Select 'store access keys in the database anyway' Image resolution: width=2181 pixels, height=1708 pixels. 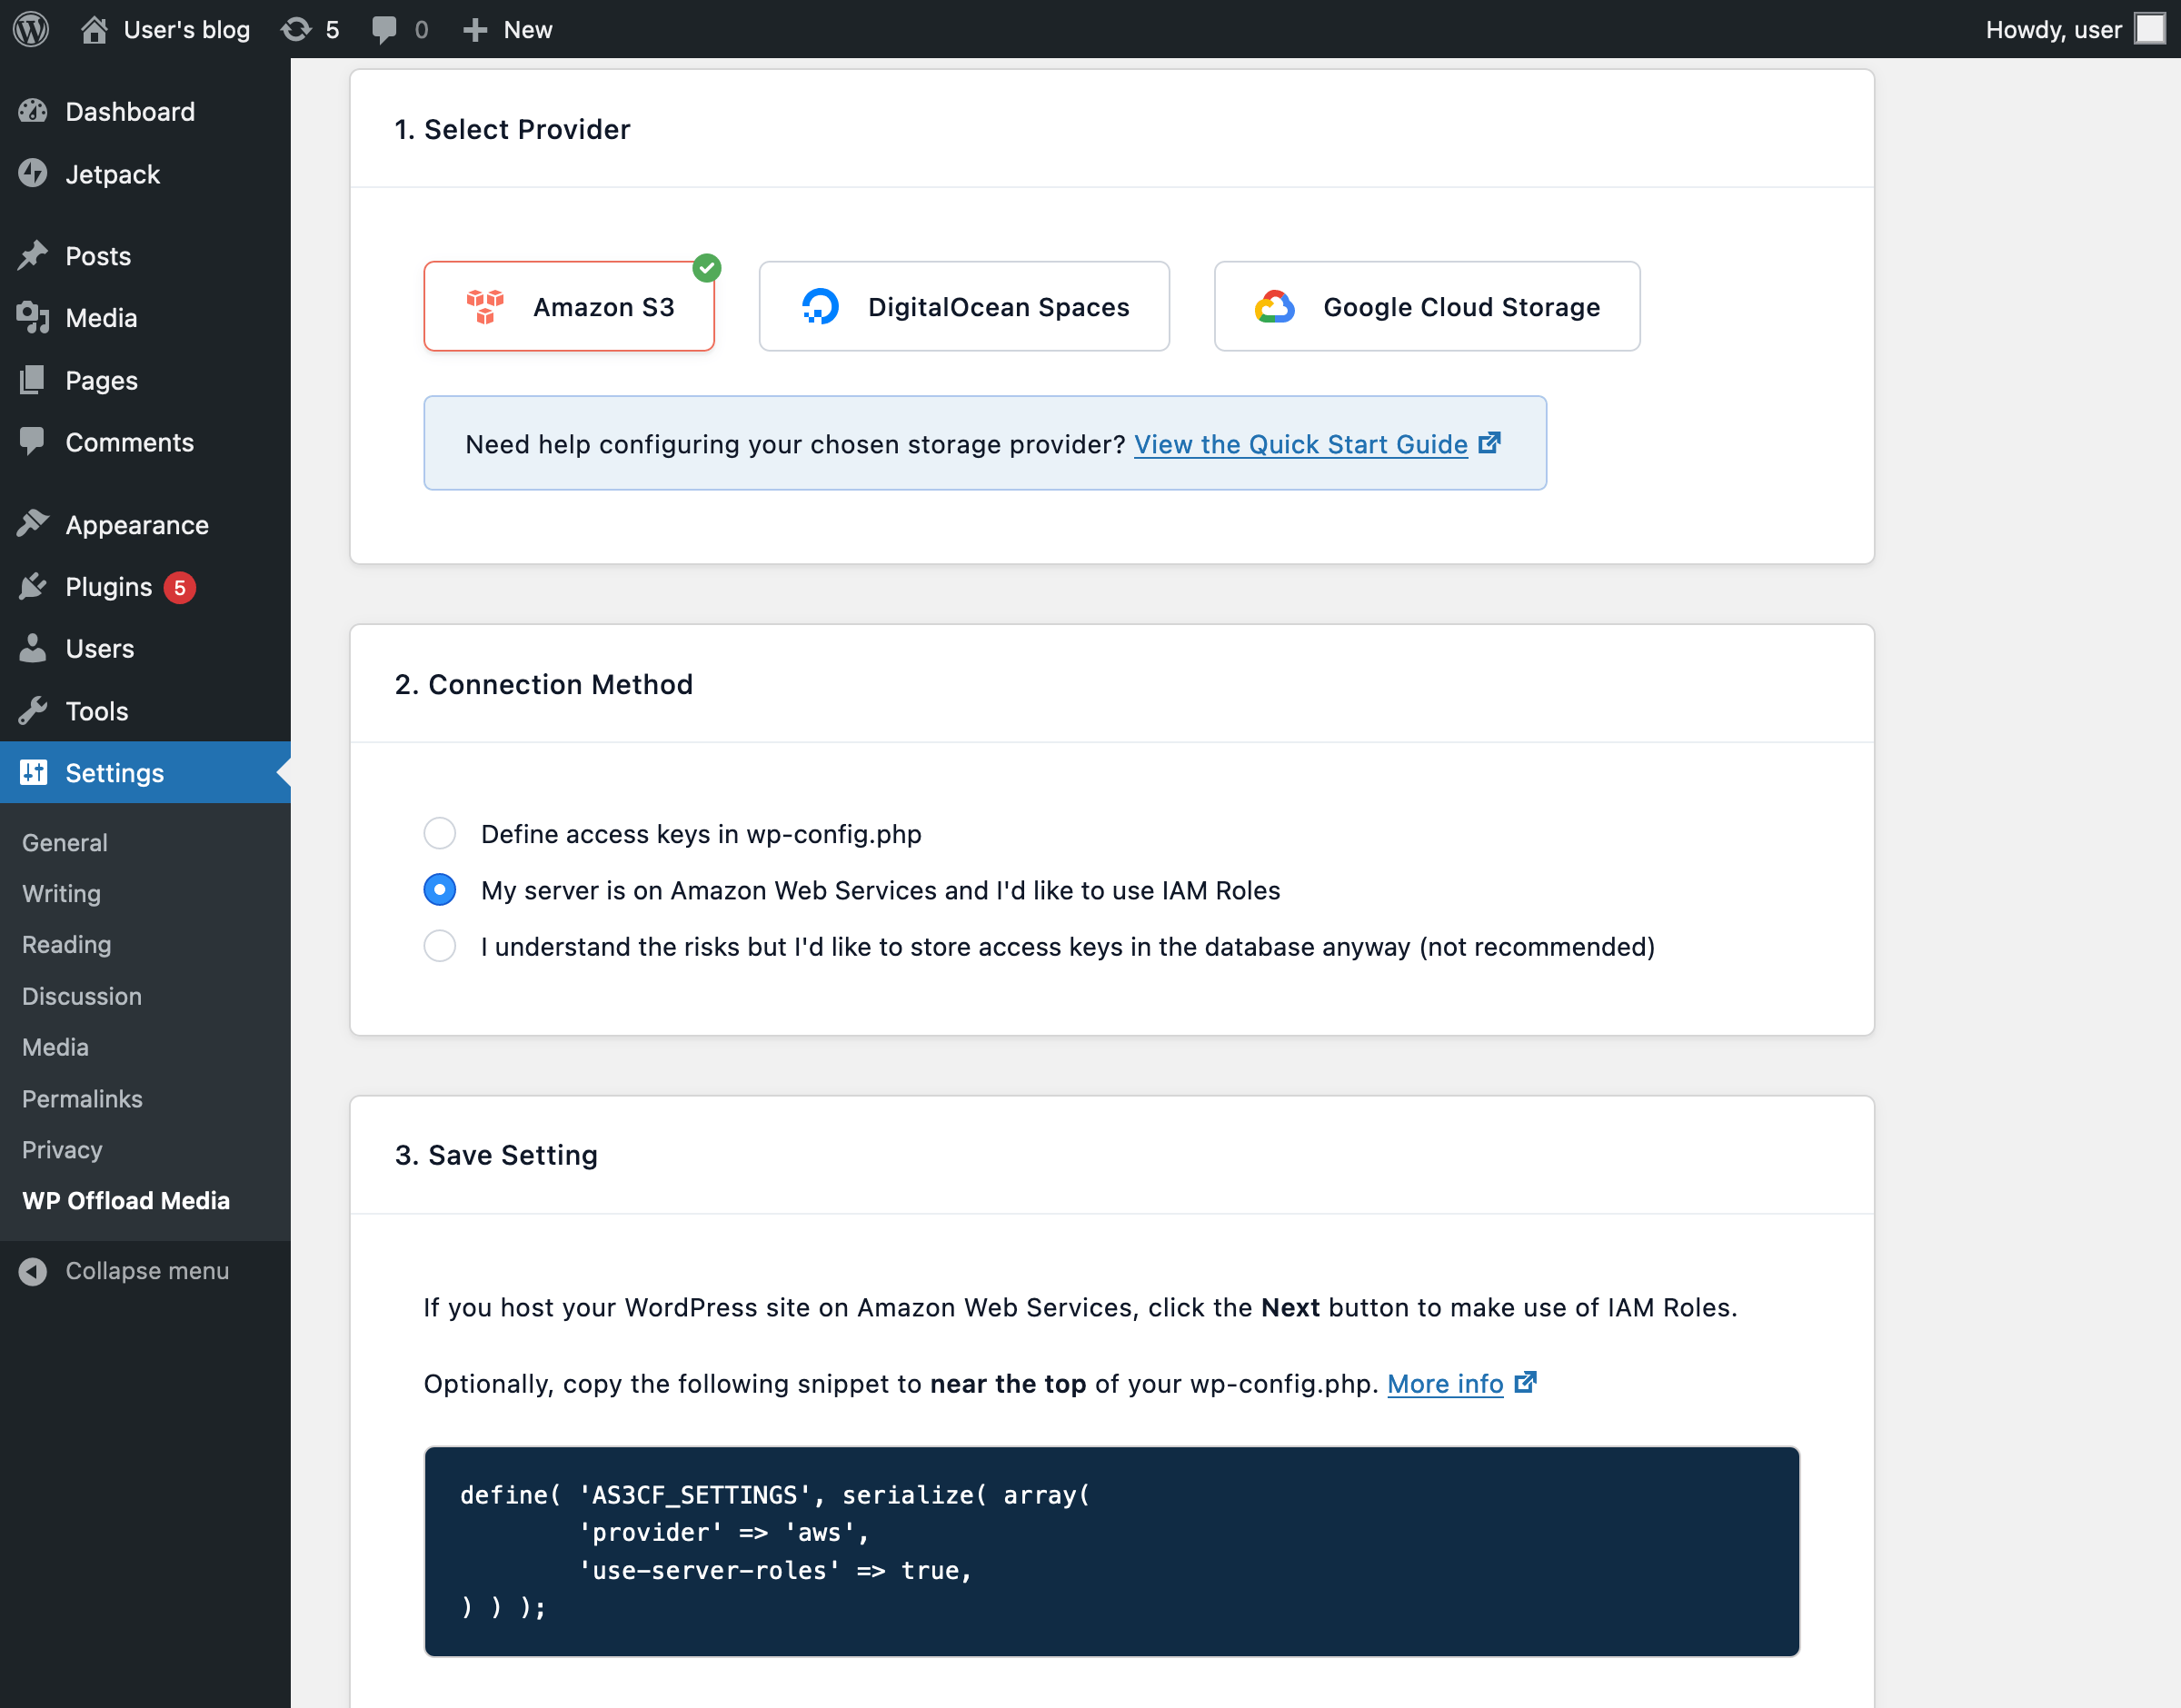click(440, 946)
